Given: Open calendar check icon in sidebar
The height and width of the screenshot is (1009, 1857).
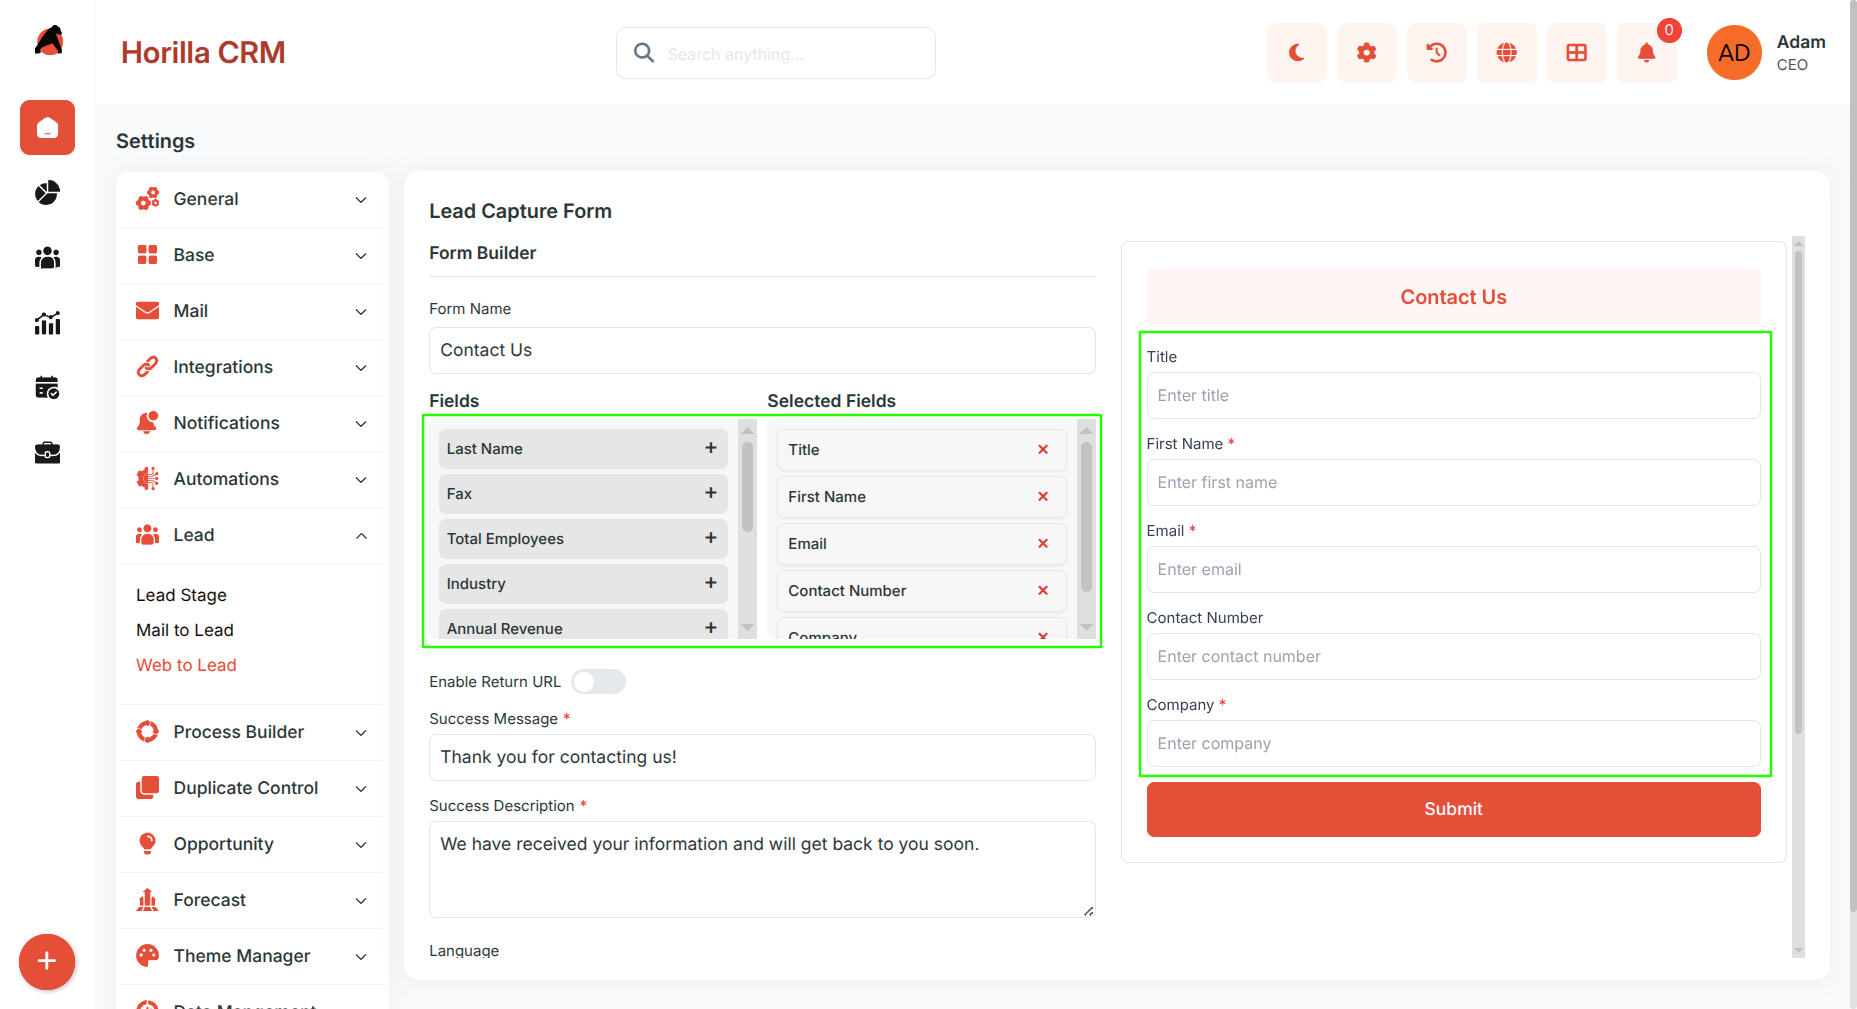Looking at the screenshot, I should tap(47, 388).
